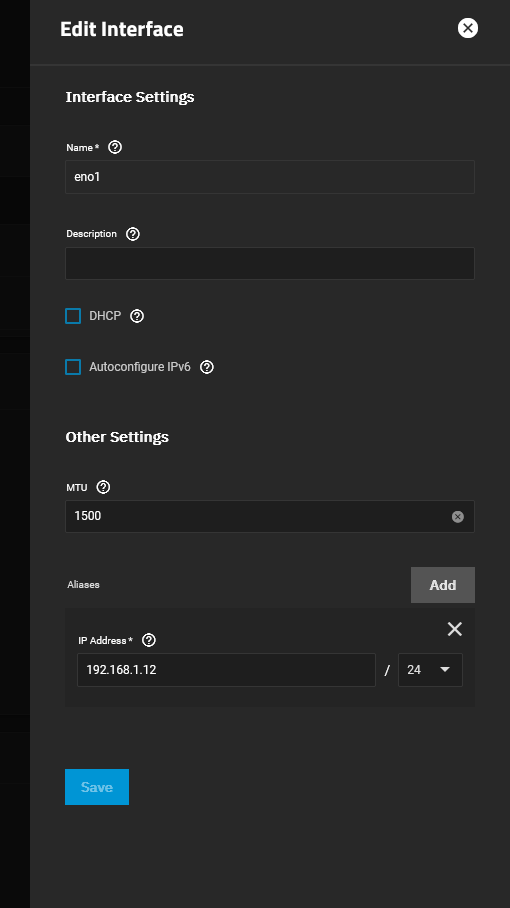The width and height of the screenshot is (510, 908).
Task: Click the Autoconfigure IPv6 label text
Action: pos(140,367)
